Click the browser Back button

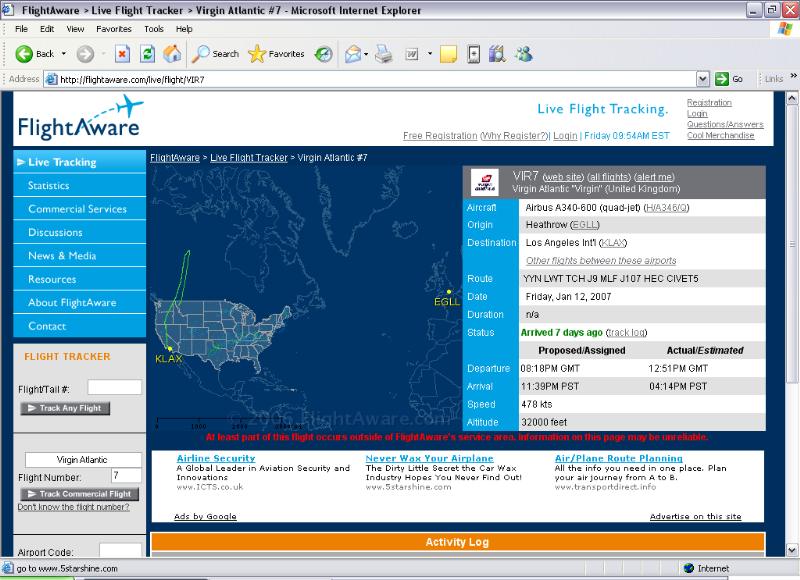coord(35,53)
